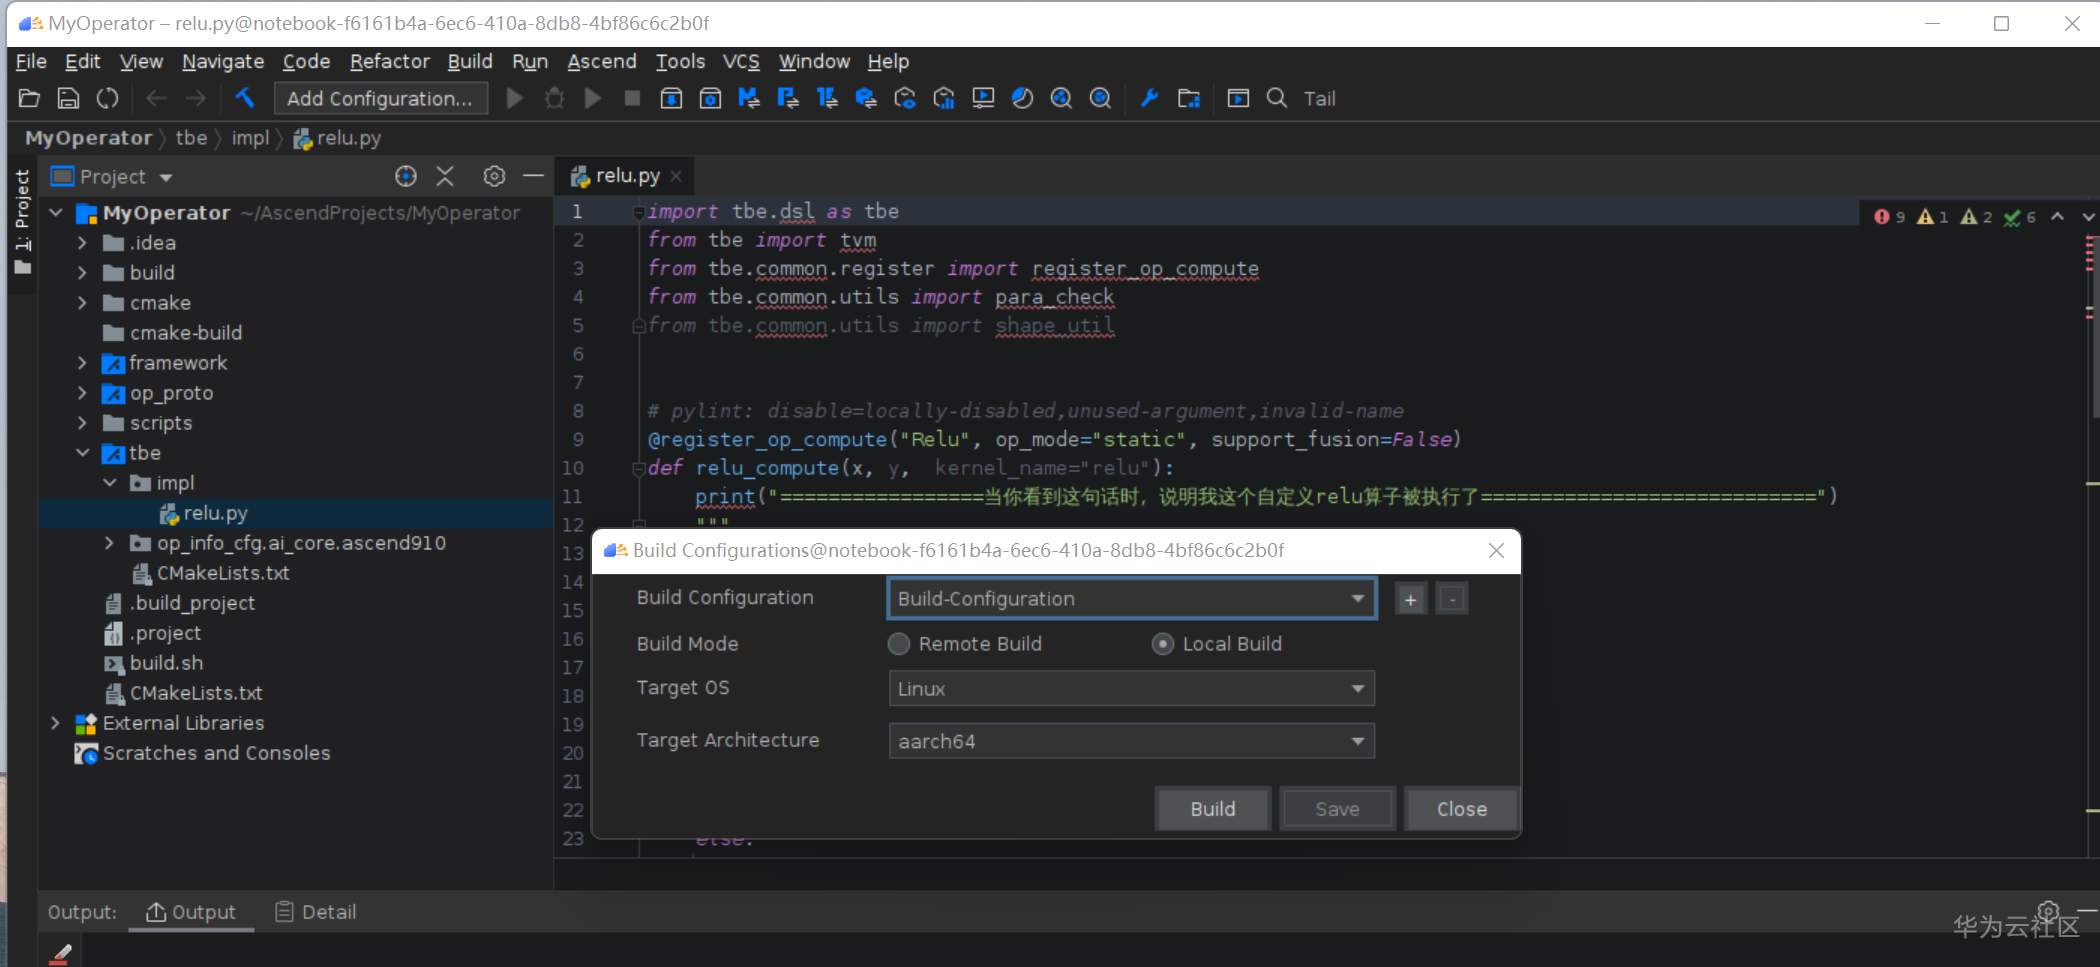Click the locate target icon in Project panel
The width and height of the screenshot is (2100, 967).
click(x=405, y=177)
